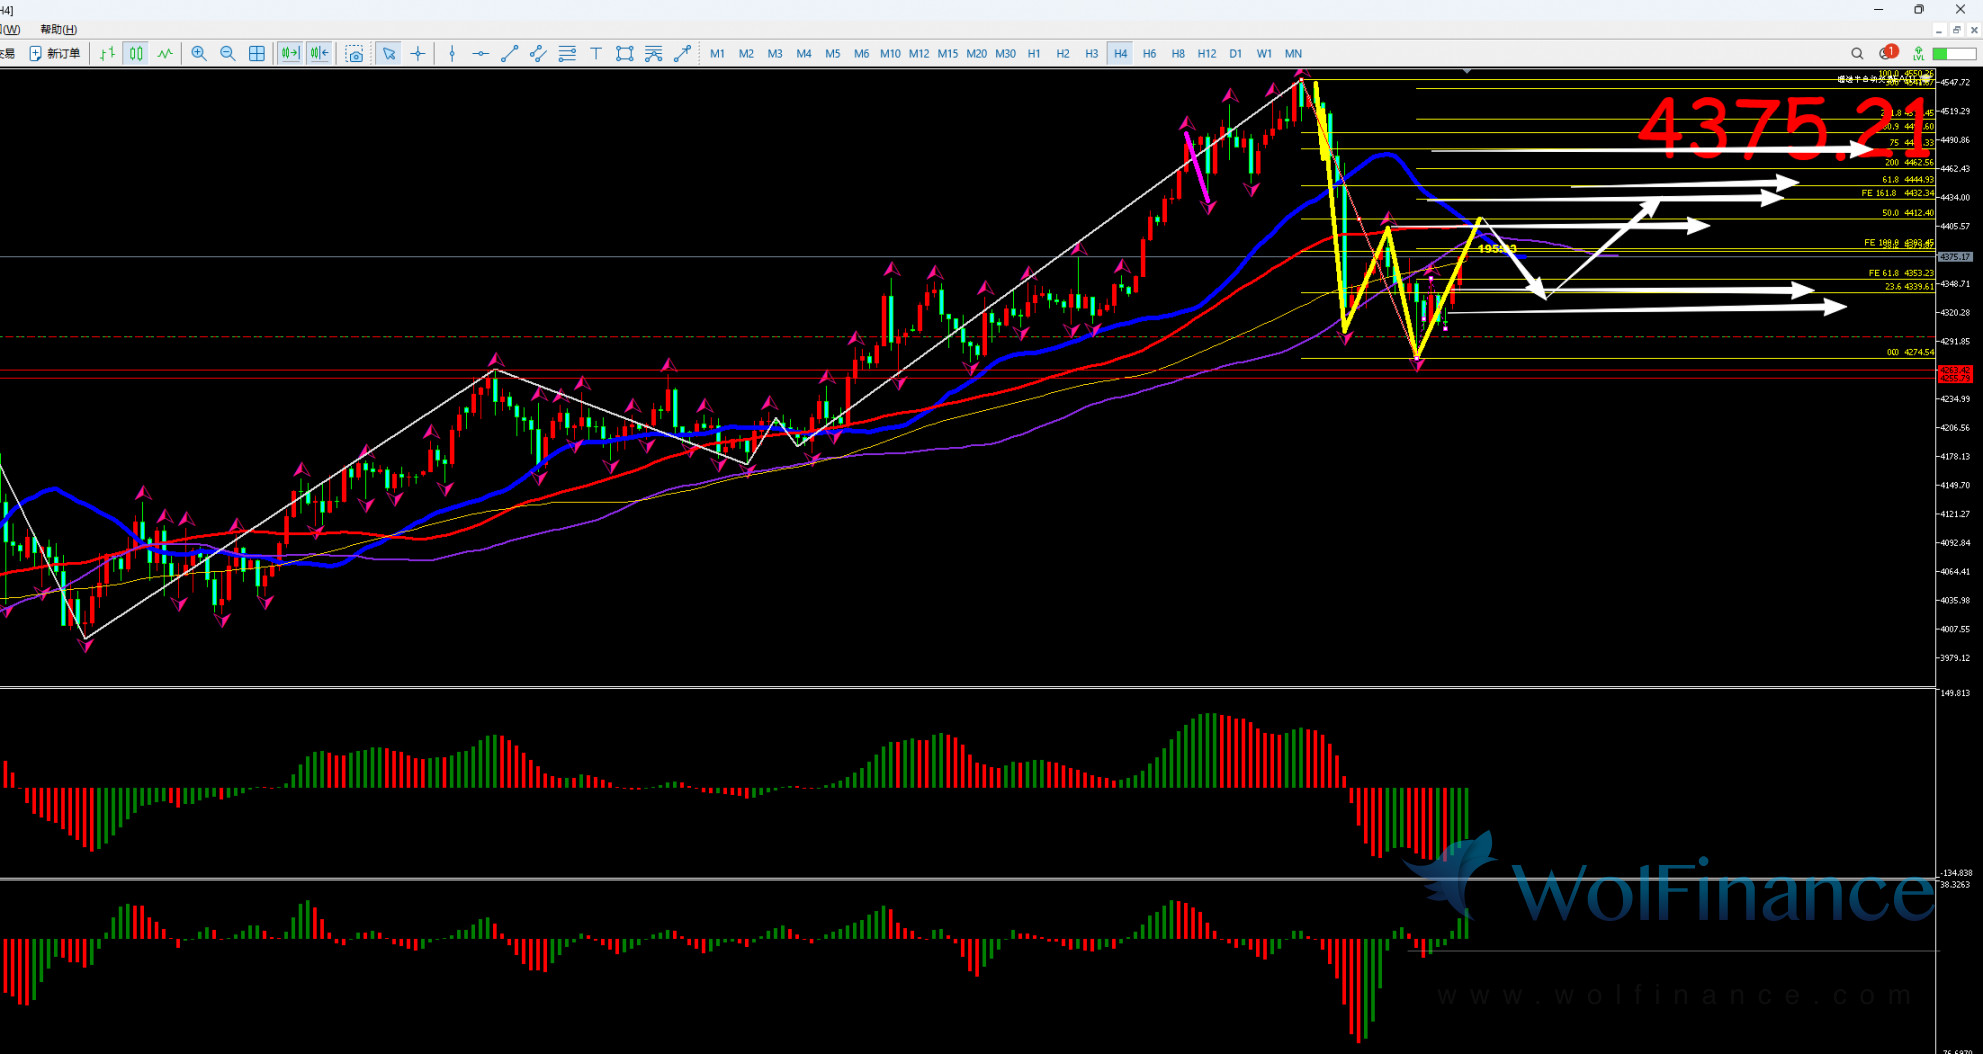
Task: Select the crosshair tool
Action: click(x=418, y=54)
